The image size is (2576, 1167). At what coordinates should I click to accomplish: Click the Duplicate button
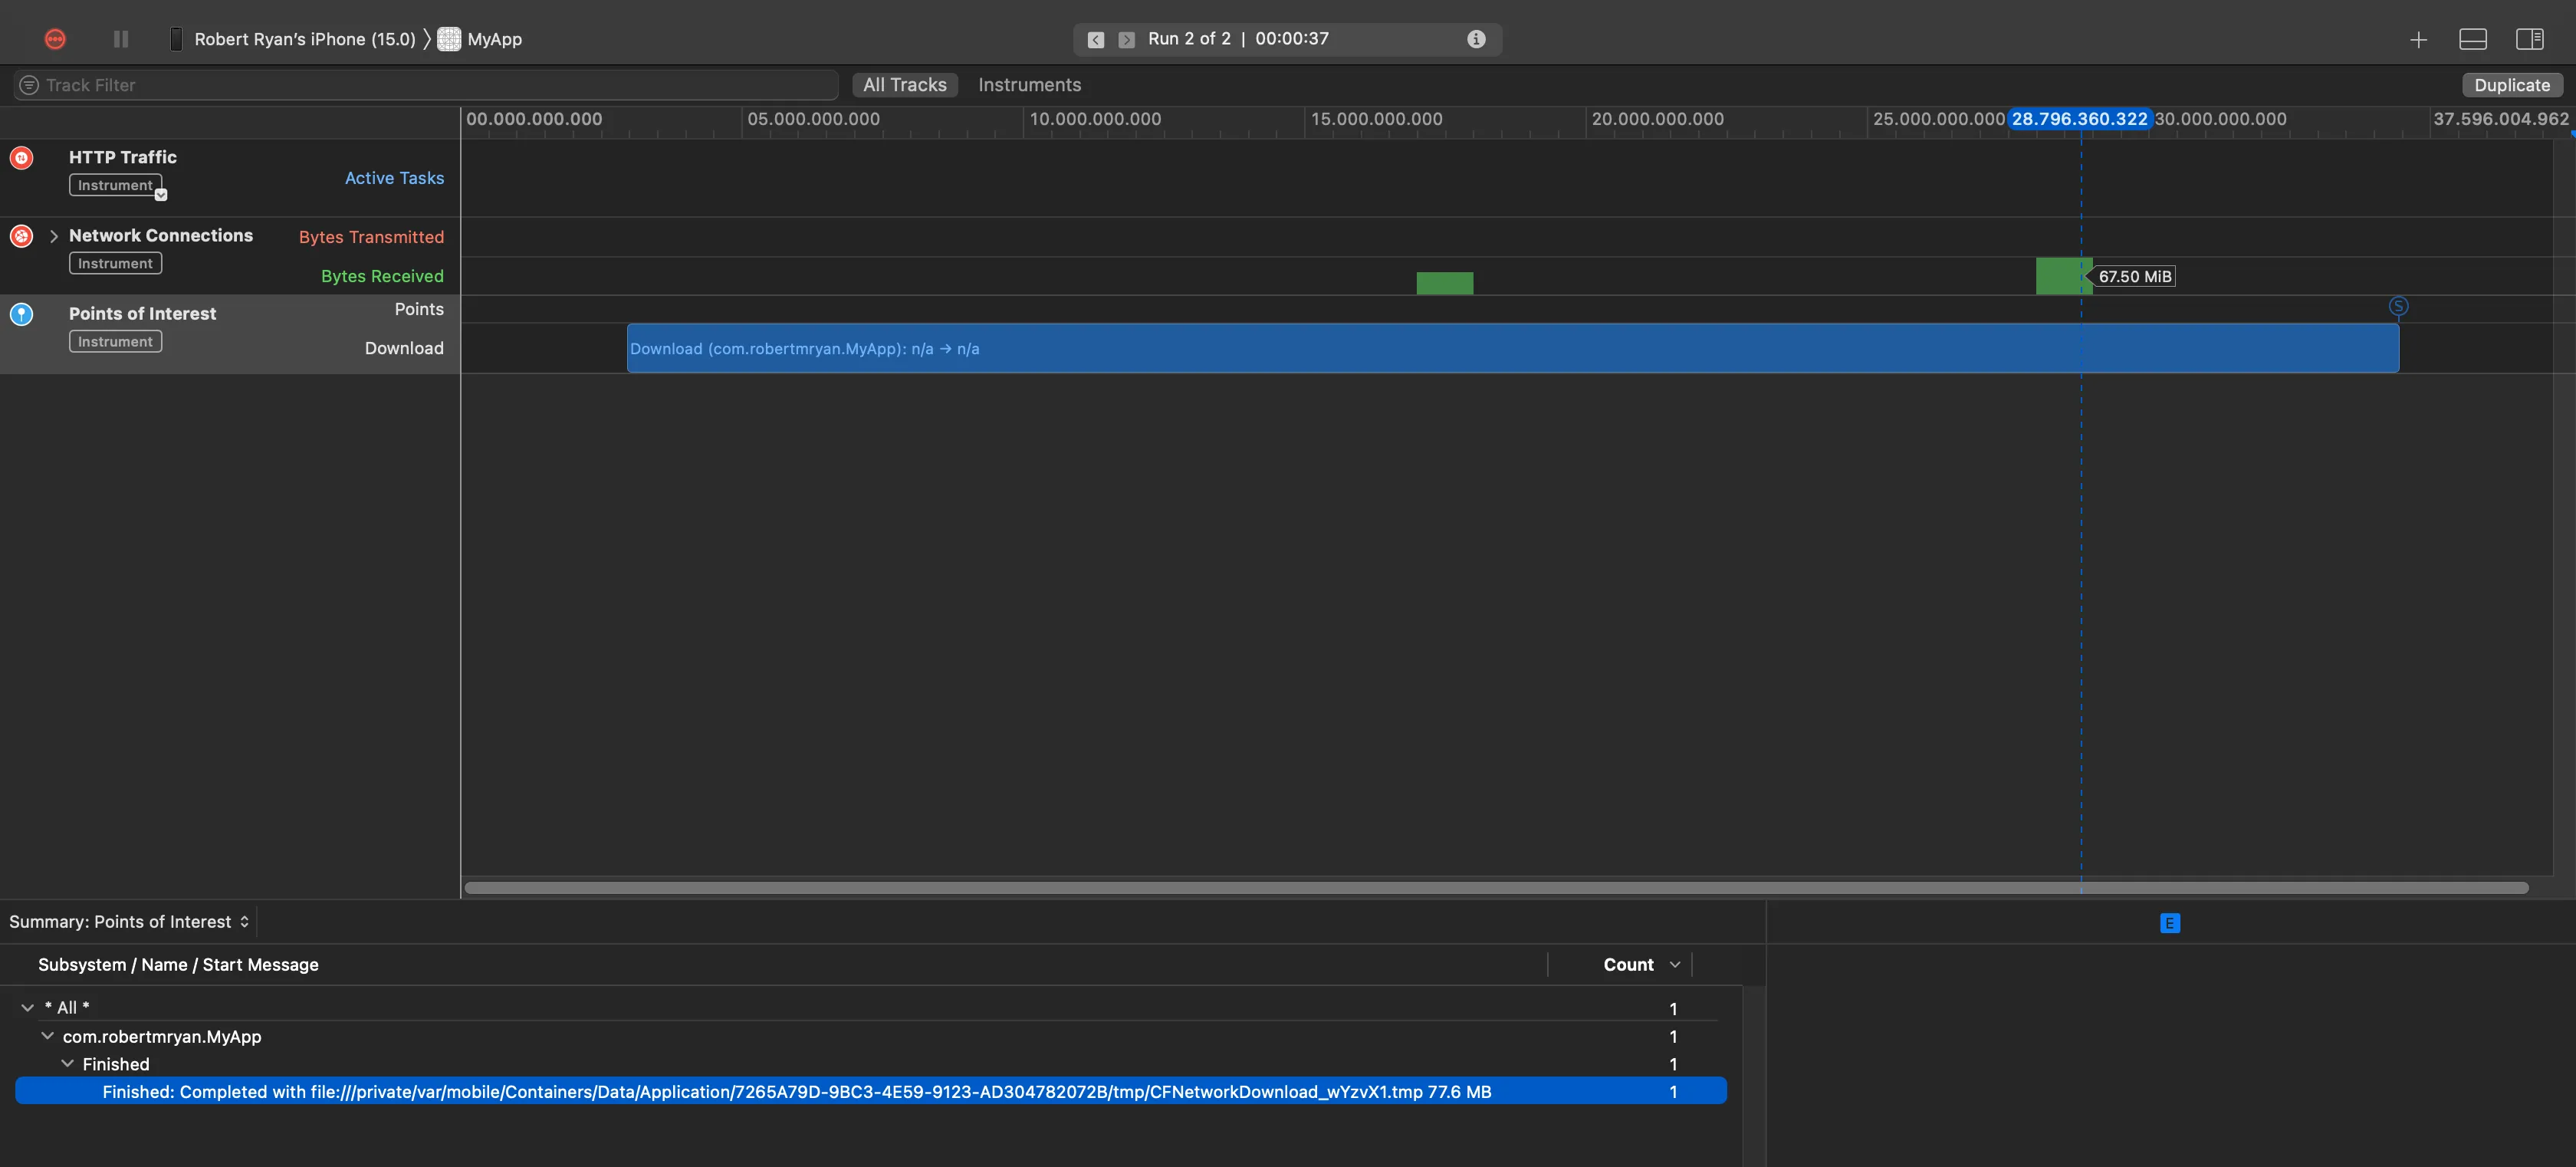[x=2511, y=85]
